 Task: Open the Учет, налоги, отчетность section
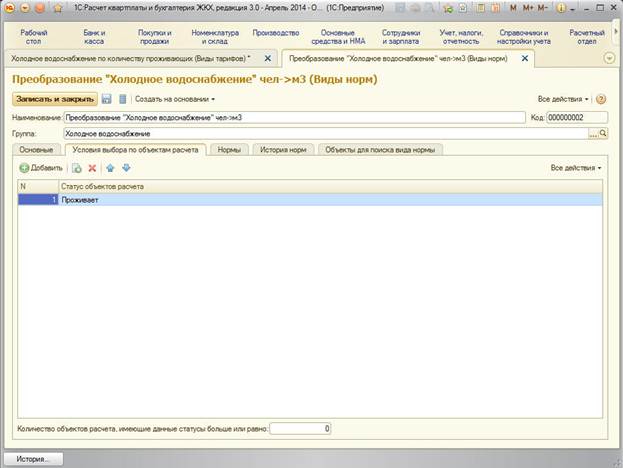tap(461, 37)
